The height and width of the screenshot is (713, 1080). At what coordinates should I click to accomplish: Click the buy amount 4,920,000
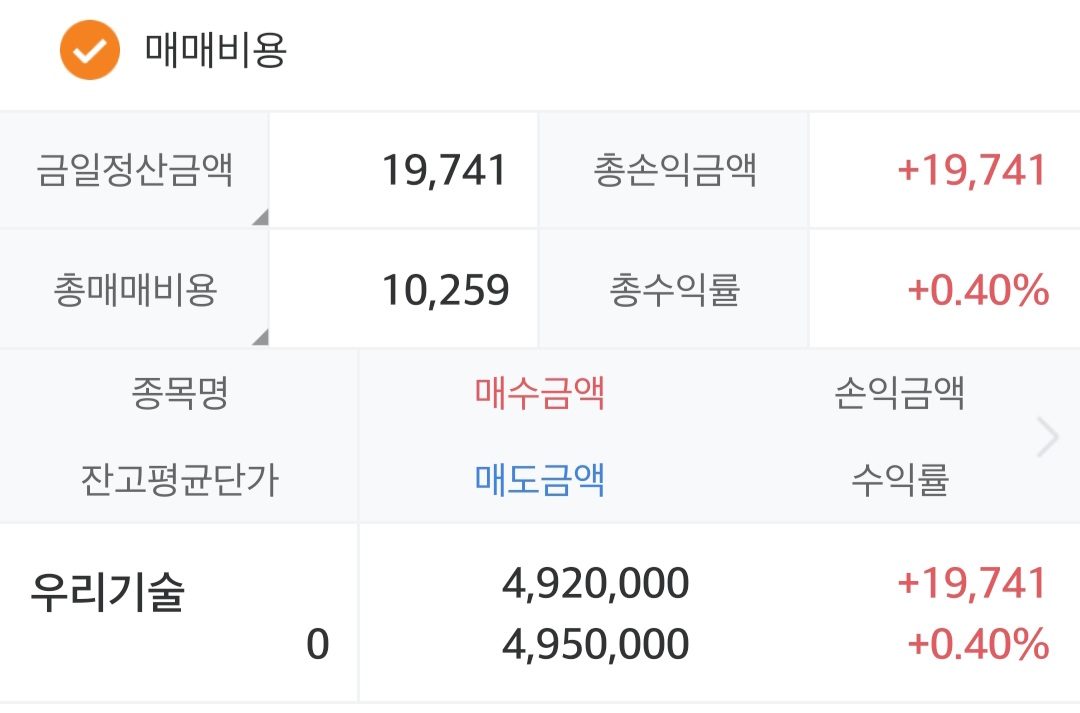(x=595, y=584)
